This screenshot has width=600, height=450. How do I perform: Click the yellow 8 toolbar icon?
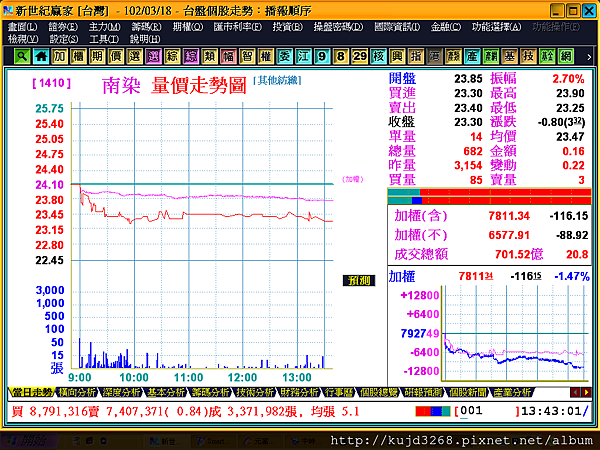point(341,57)
